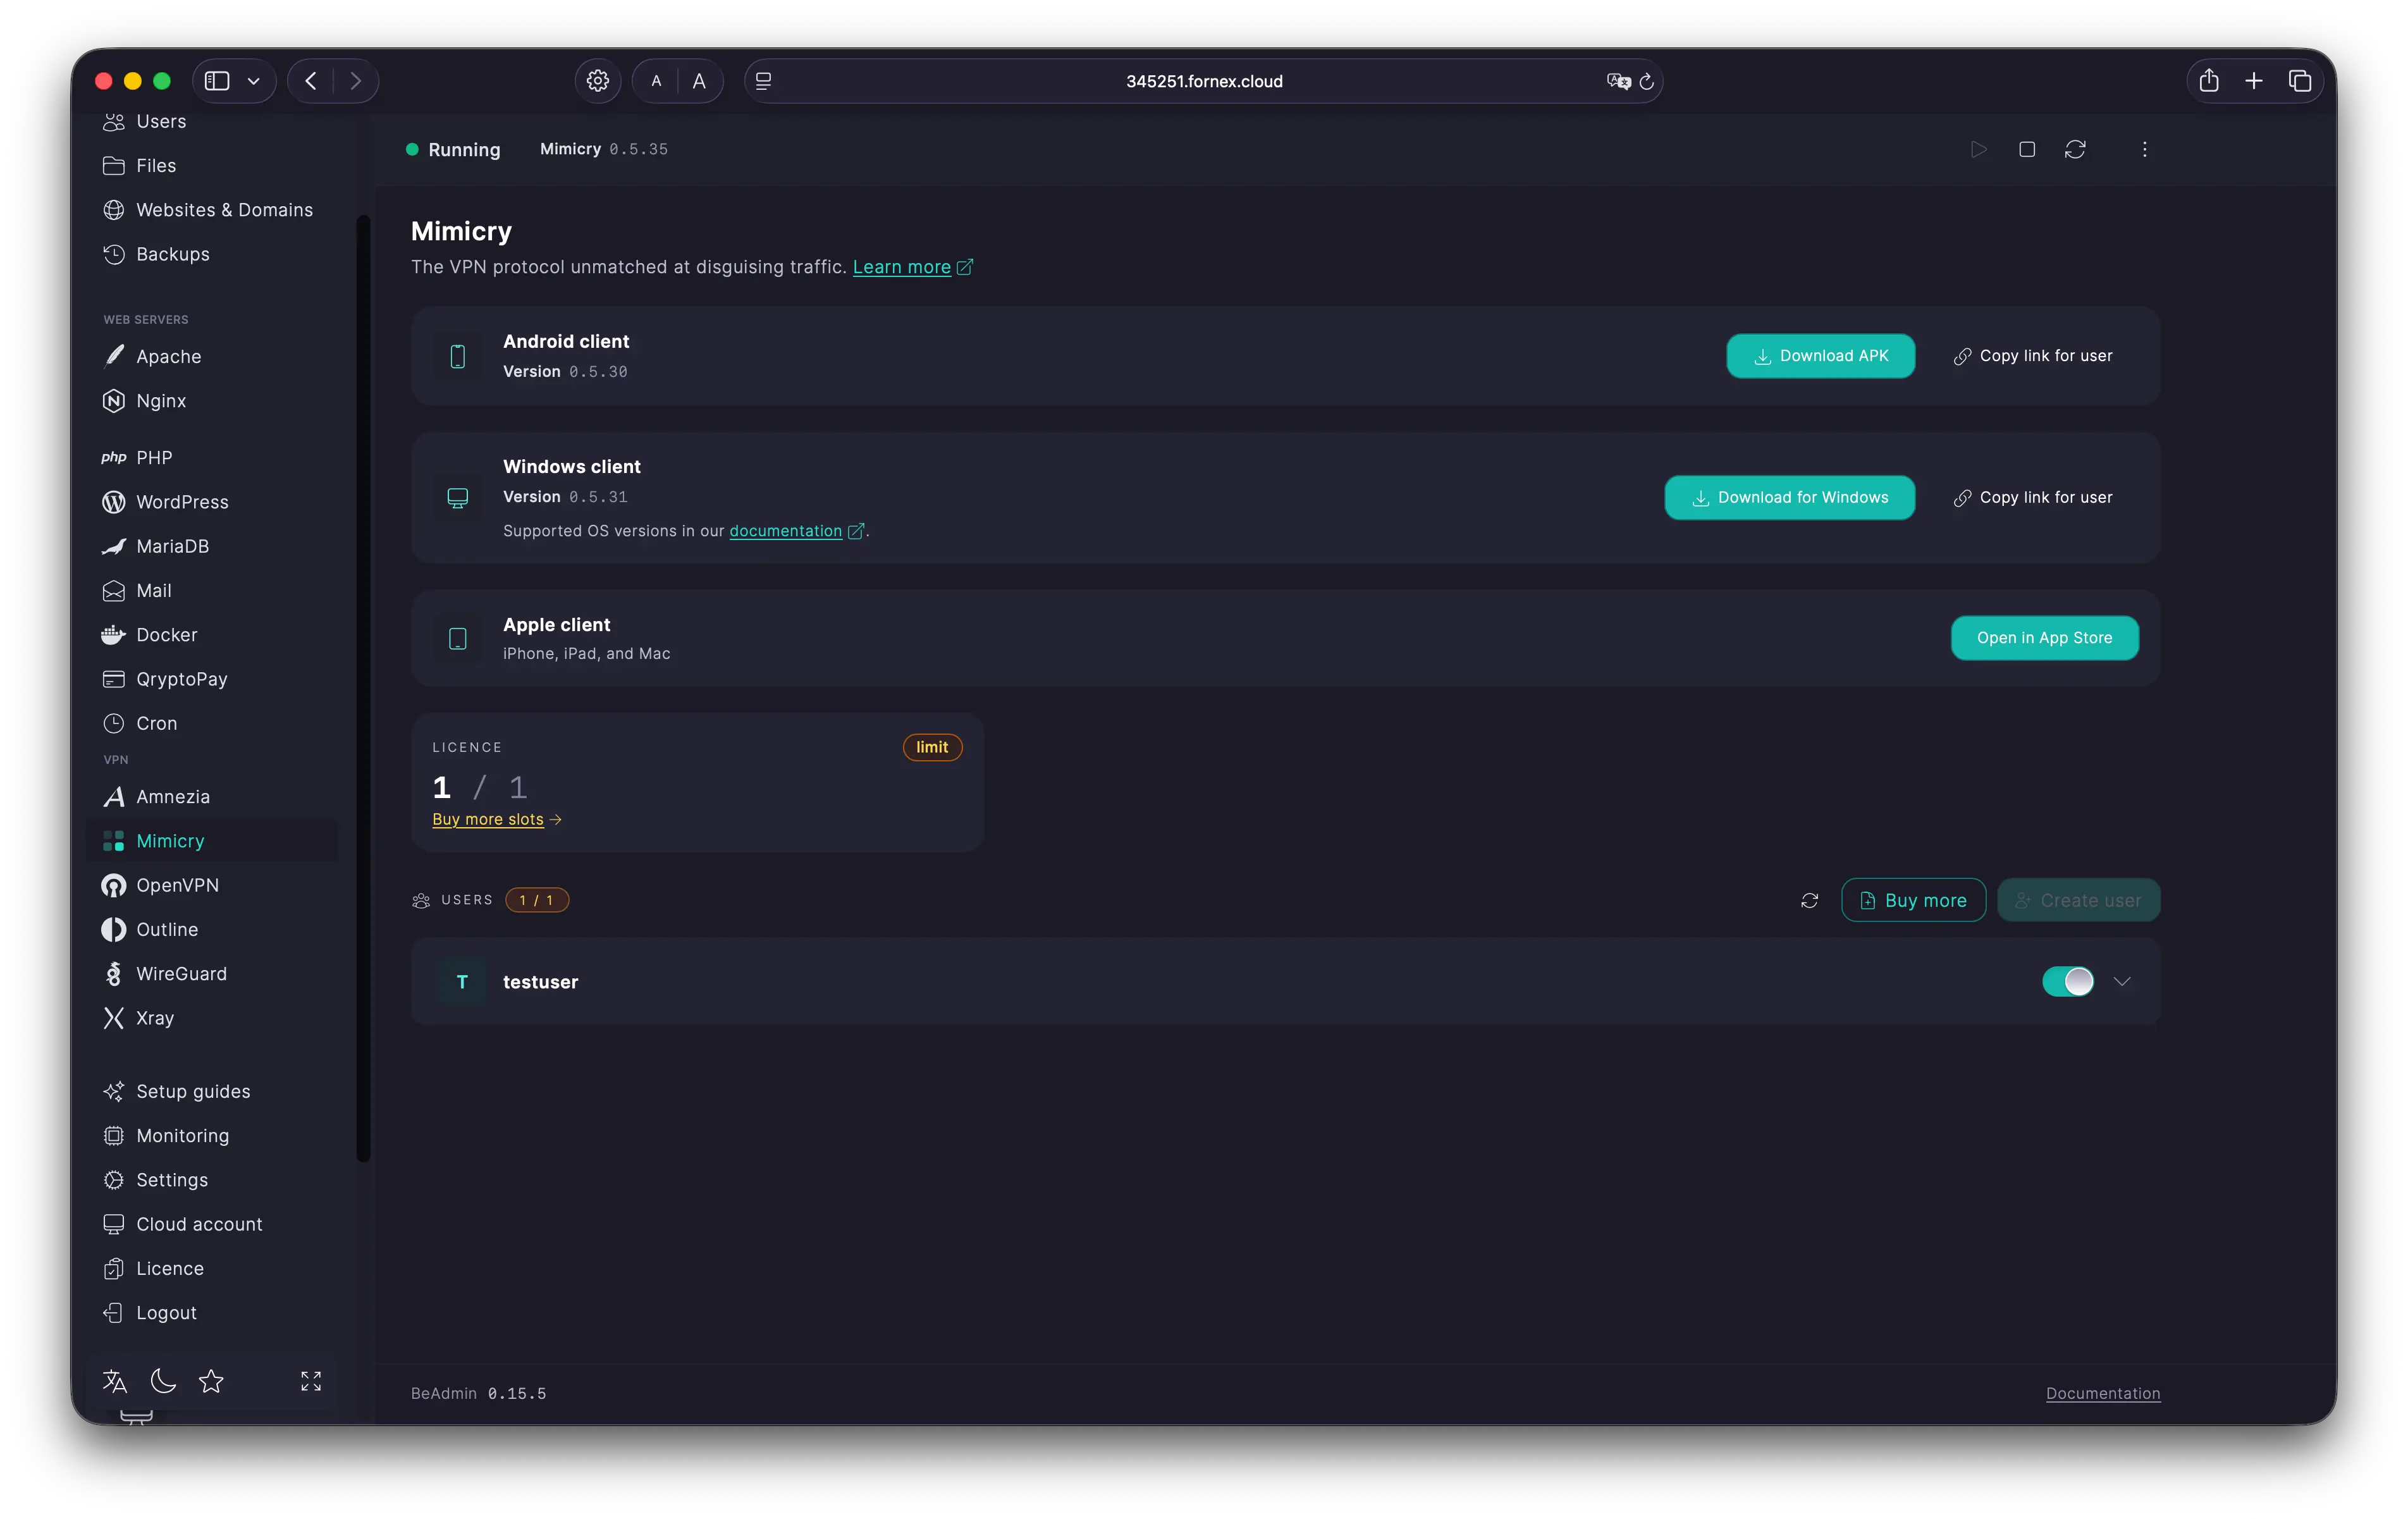Click the users 1 / 1 count badge

tap(537, 900)
